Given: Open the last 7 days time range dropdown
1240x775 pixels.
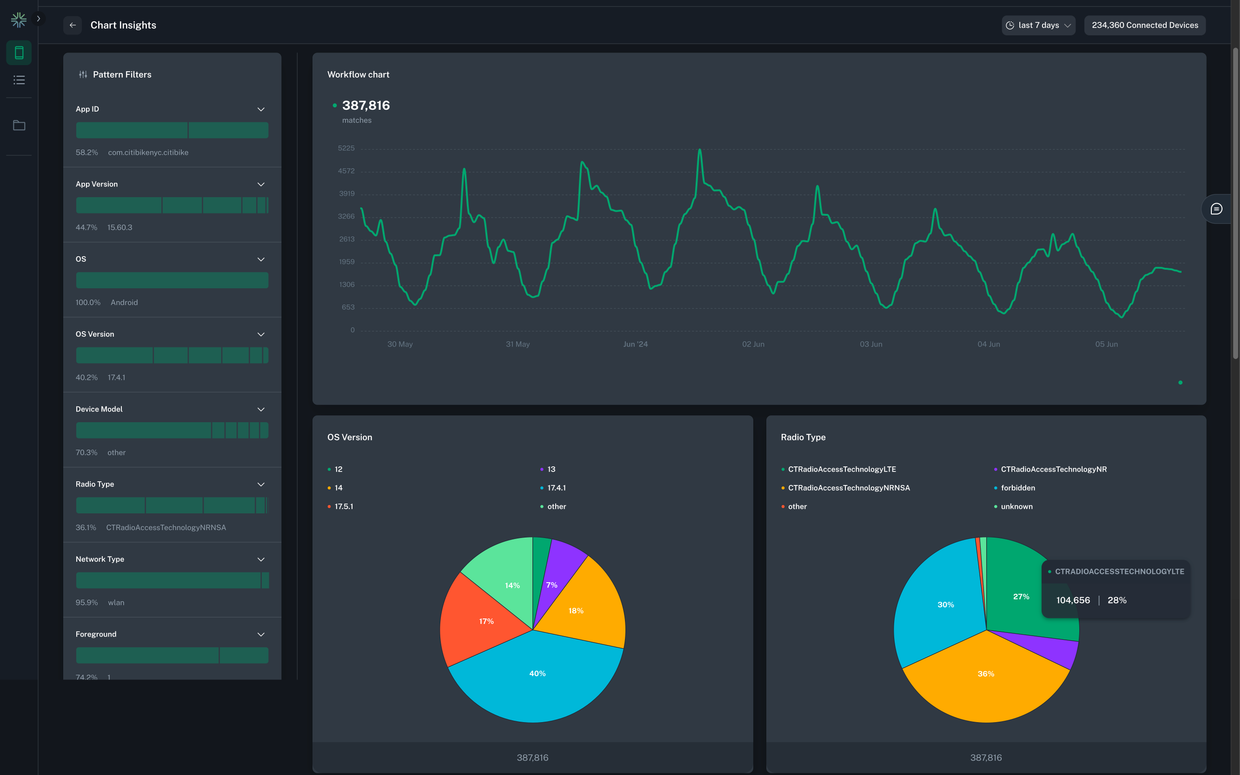Looking at the screenshot, I should [1038, 25].
